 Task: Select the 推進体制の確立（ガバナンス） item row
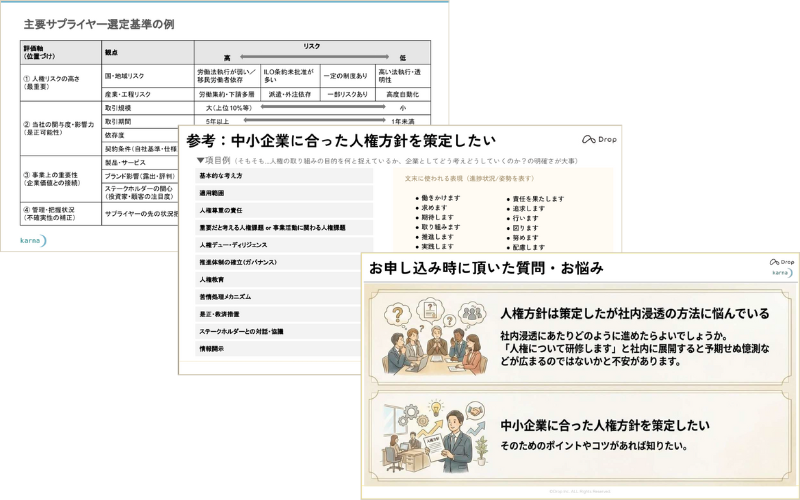click(x=278, y=262)
